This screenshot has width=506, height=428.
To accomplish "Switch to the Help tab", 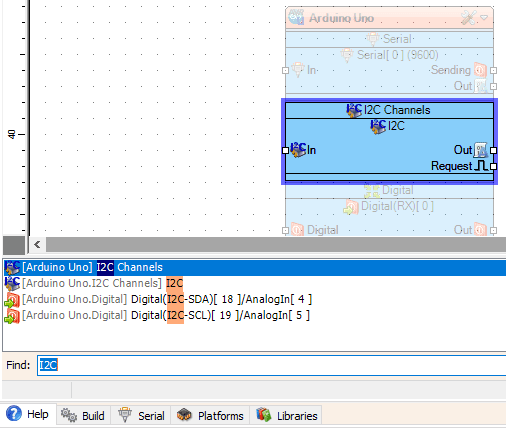I will 28,414.
